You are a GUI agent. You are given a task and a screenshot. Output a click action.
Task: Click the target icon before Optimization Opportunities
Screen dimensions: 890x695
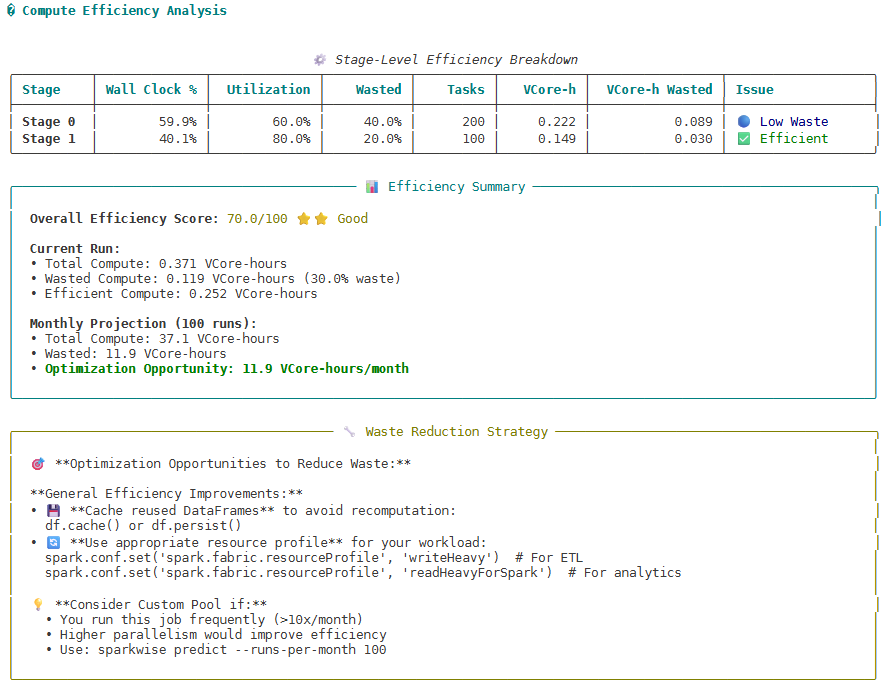(38, 464)
